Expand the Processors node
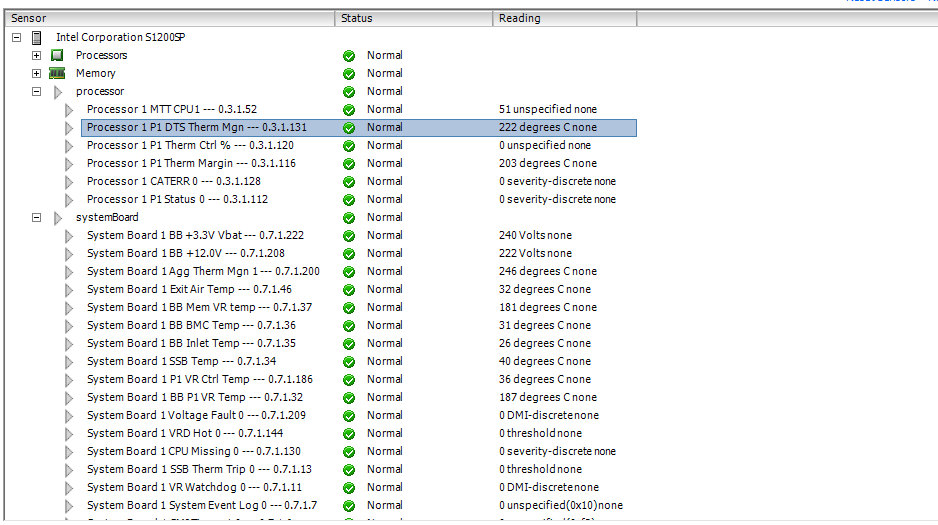The image size is (938, 525). tap(36, 56)
